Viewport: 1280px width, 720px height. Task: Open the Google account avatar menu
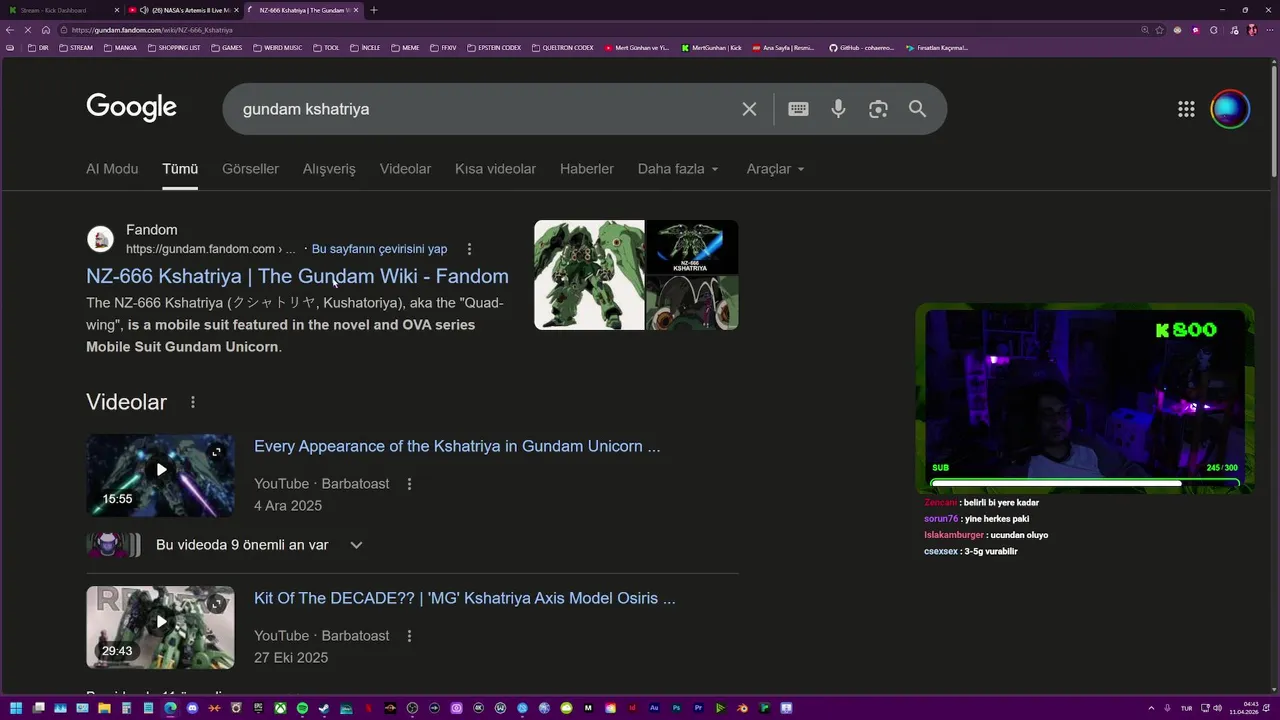(x=1230, y=109)
